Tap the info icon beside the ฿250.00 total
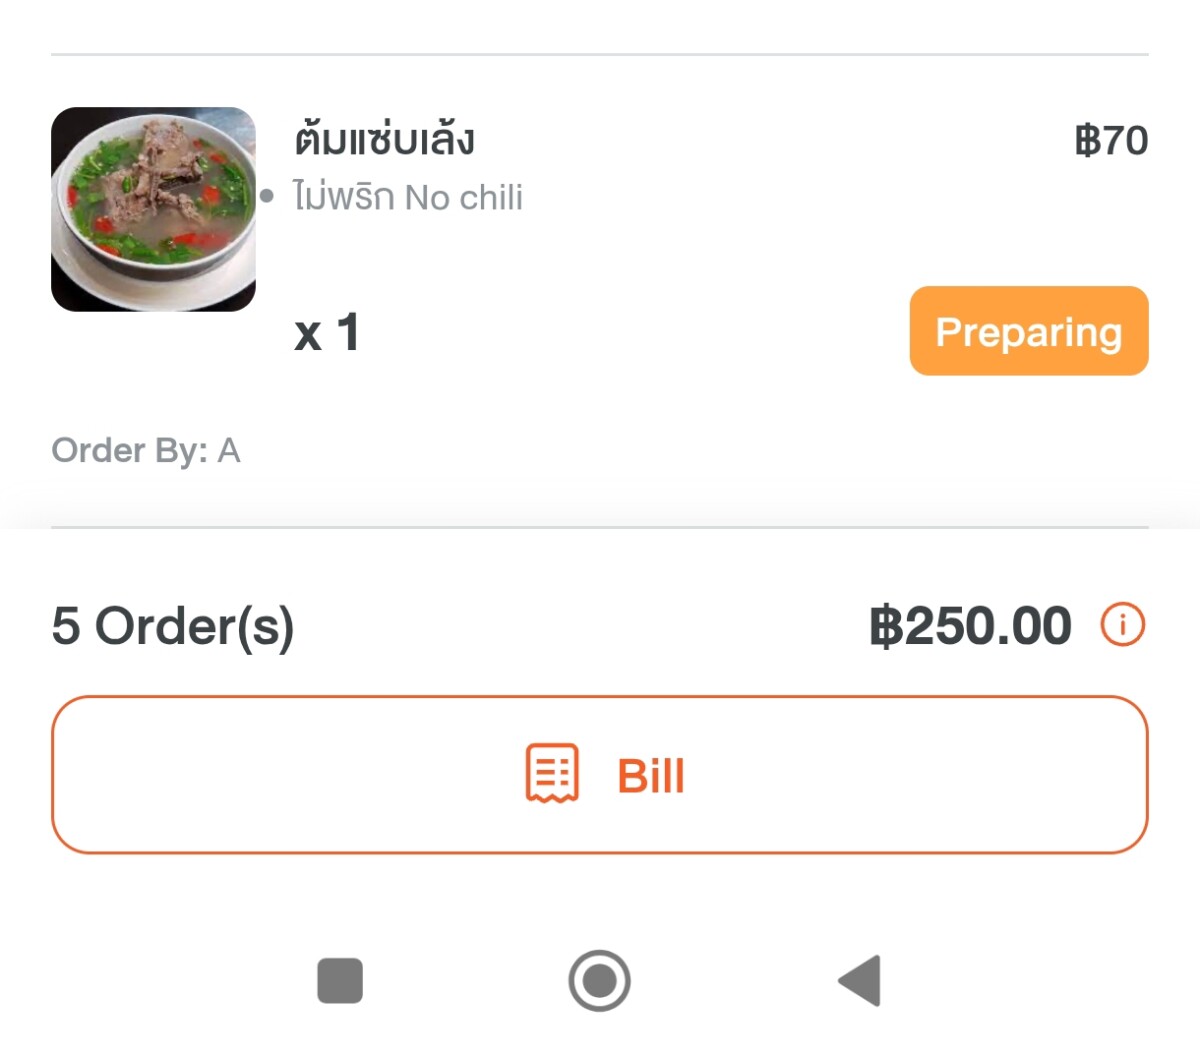The image size is (1200, 1056). pos(1122,625)
